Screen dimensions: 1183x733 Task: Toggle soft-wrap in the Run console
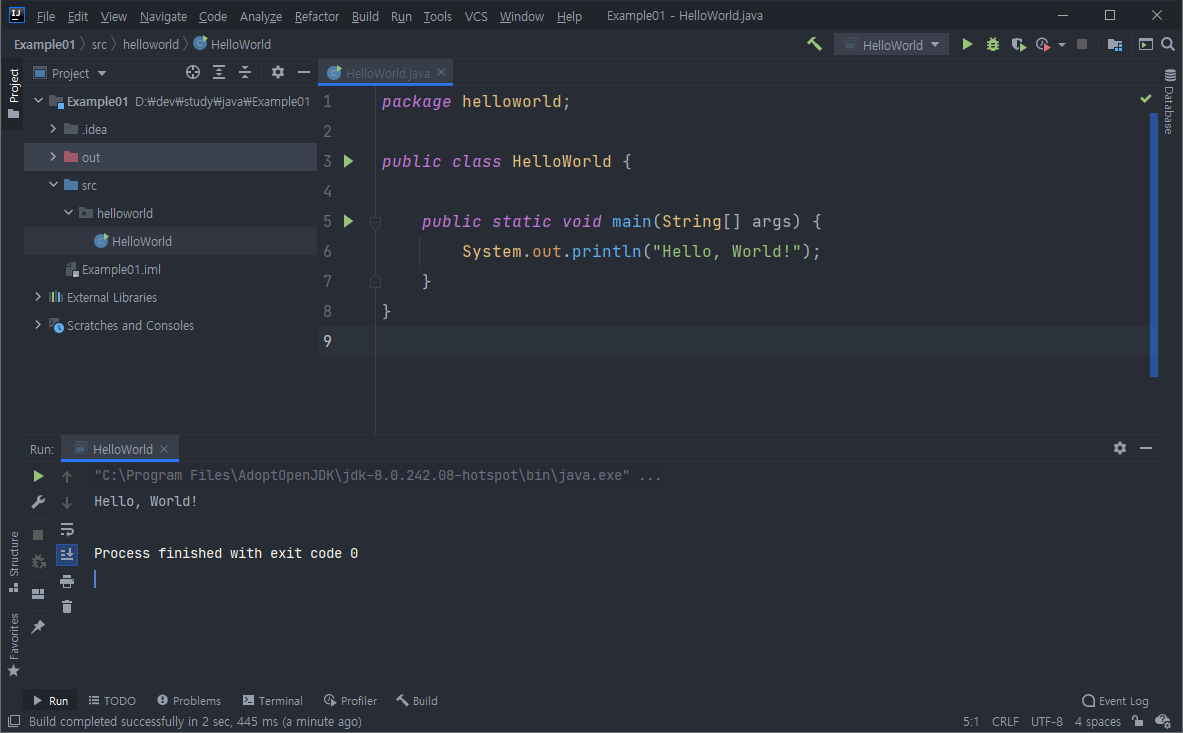click(66, 529)
